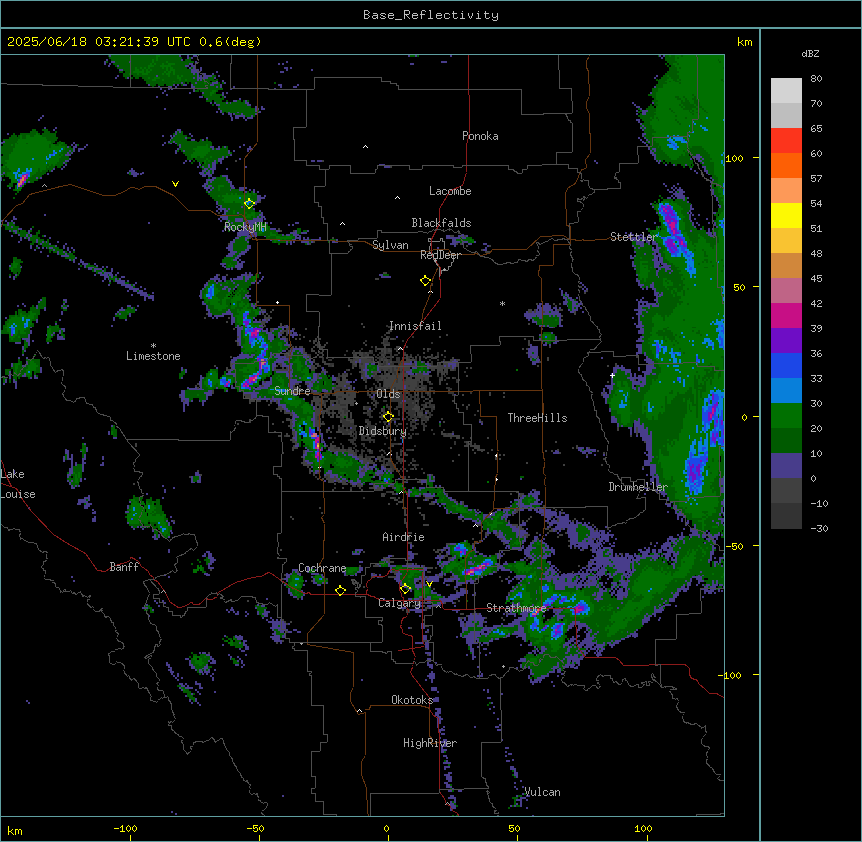The image size is (862, 842).
Task: Click the ThreeHills city label
Action: 537,418
